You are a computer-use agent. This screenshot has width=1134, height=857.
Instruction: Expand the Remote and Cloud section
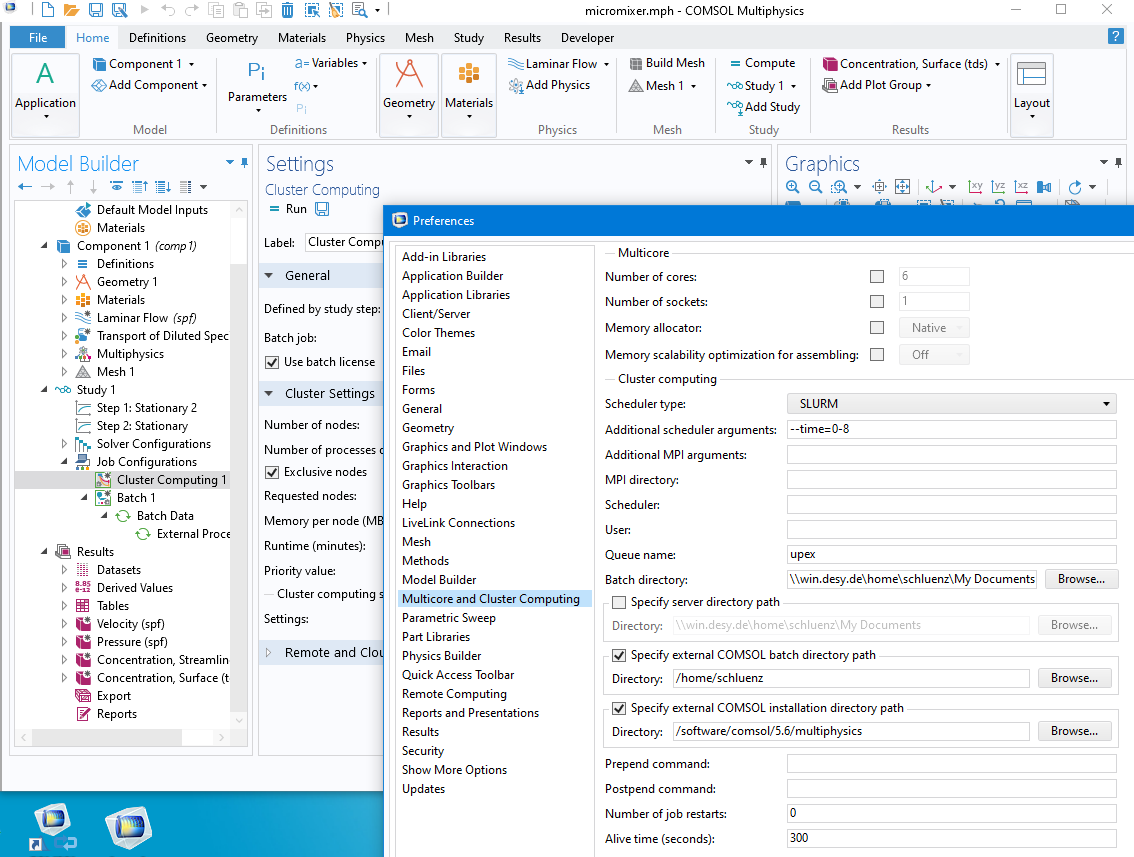(x=269, y=652)
